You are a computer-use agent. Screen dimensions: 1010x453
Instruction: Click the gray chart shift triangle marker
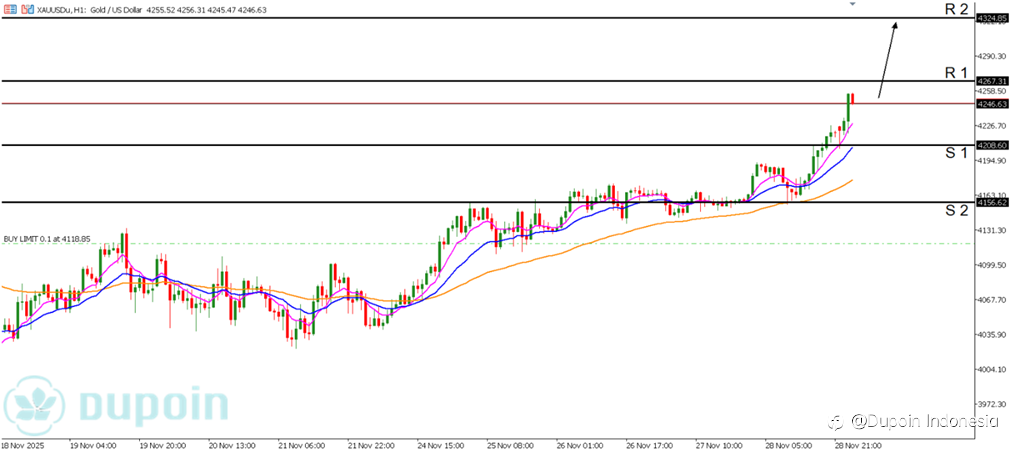(853, 4)
